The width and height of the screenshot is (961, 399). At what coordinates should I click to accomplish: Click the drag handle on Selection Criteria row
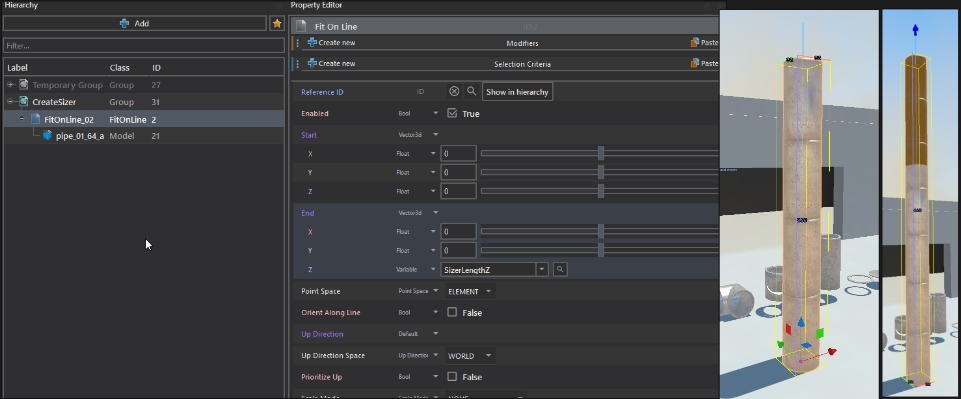pos(298,63)
